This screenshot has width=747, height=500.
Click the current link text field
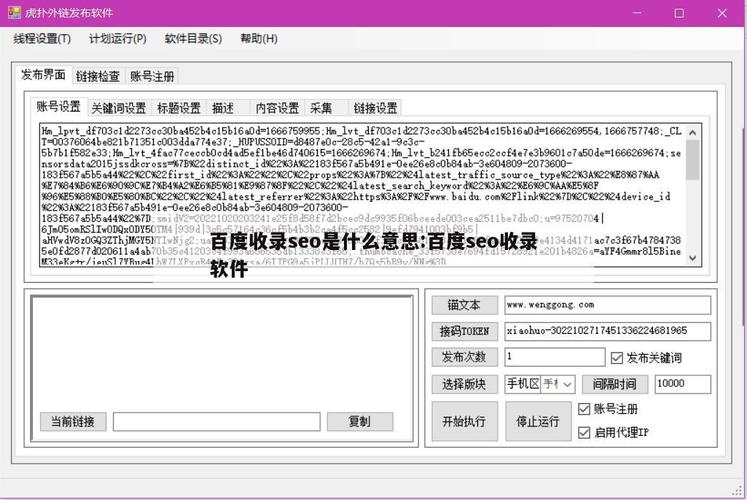click(217, 422)
